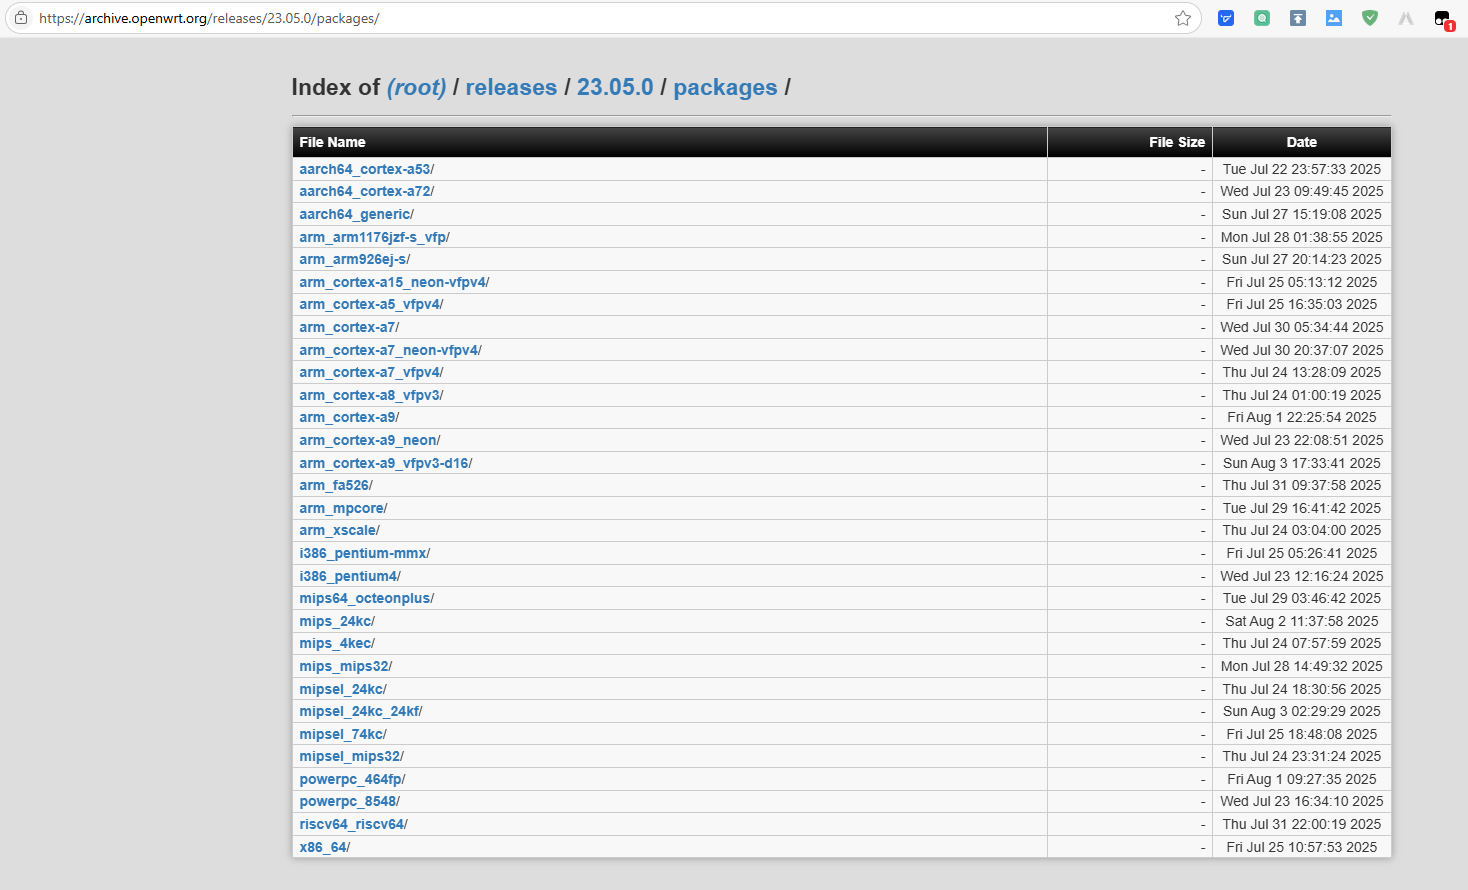1468x890 pixels.
Task: Click the upload-arrow extension icon
Action: point(1298,18)
